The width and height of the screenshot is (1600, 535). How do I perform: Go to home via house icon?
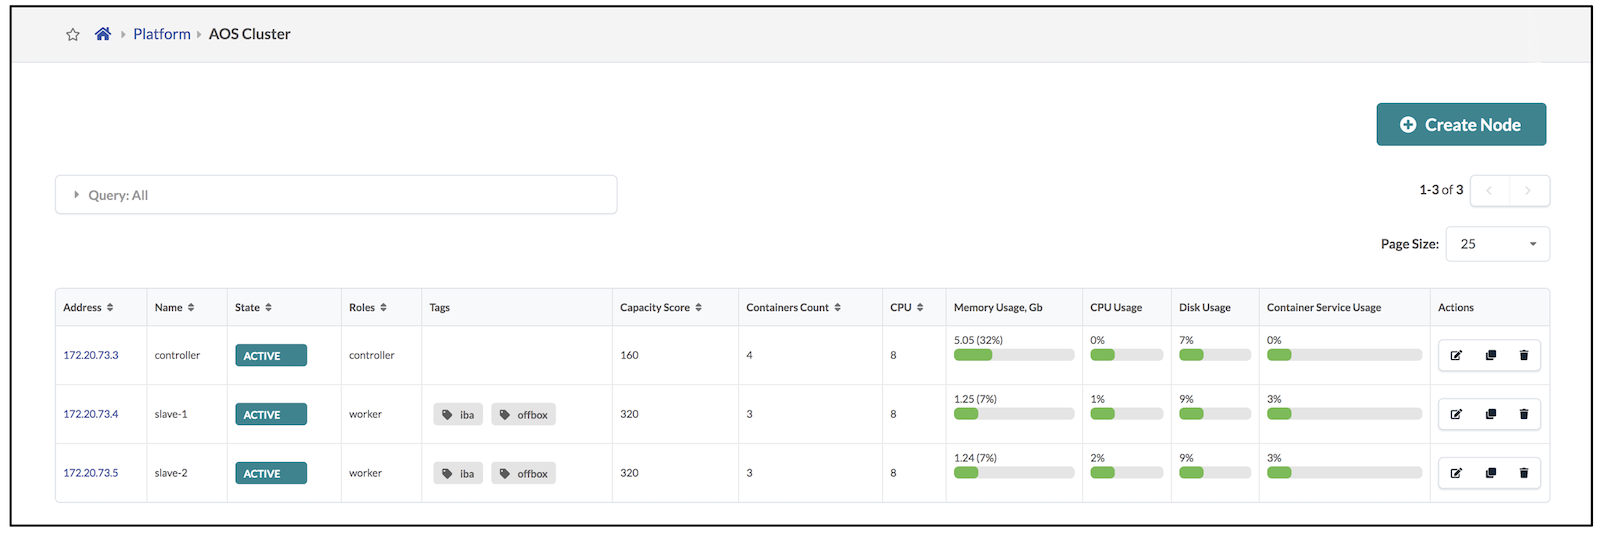coord(103,34)
